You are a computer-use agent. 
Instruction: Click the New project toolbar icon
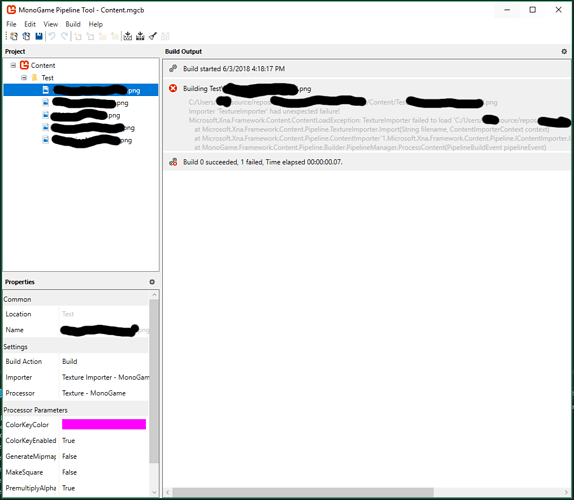(14, 36)
